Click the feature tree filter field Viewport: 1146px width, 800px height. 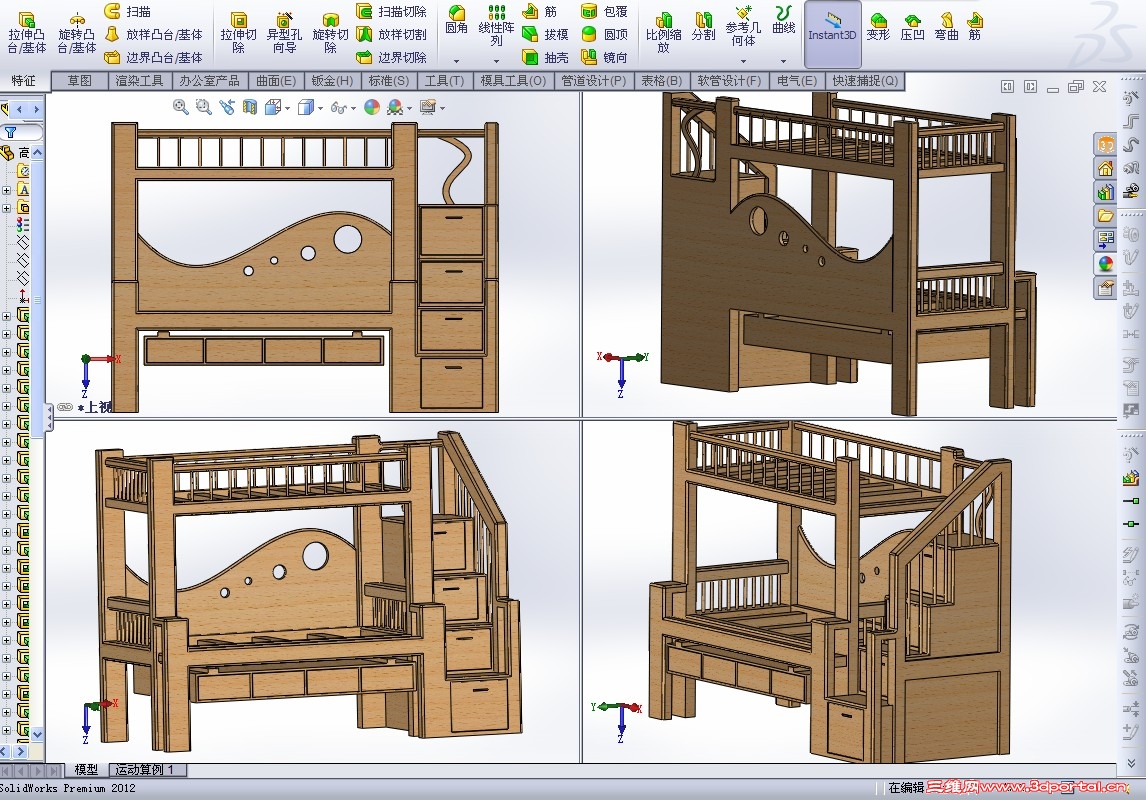tap(22, 132)
